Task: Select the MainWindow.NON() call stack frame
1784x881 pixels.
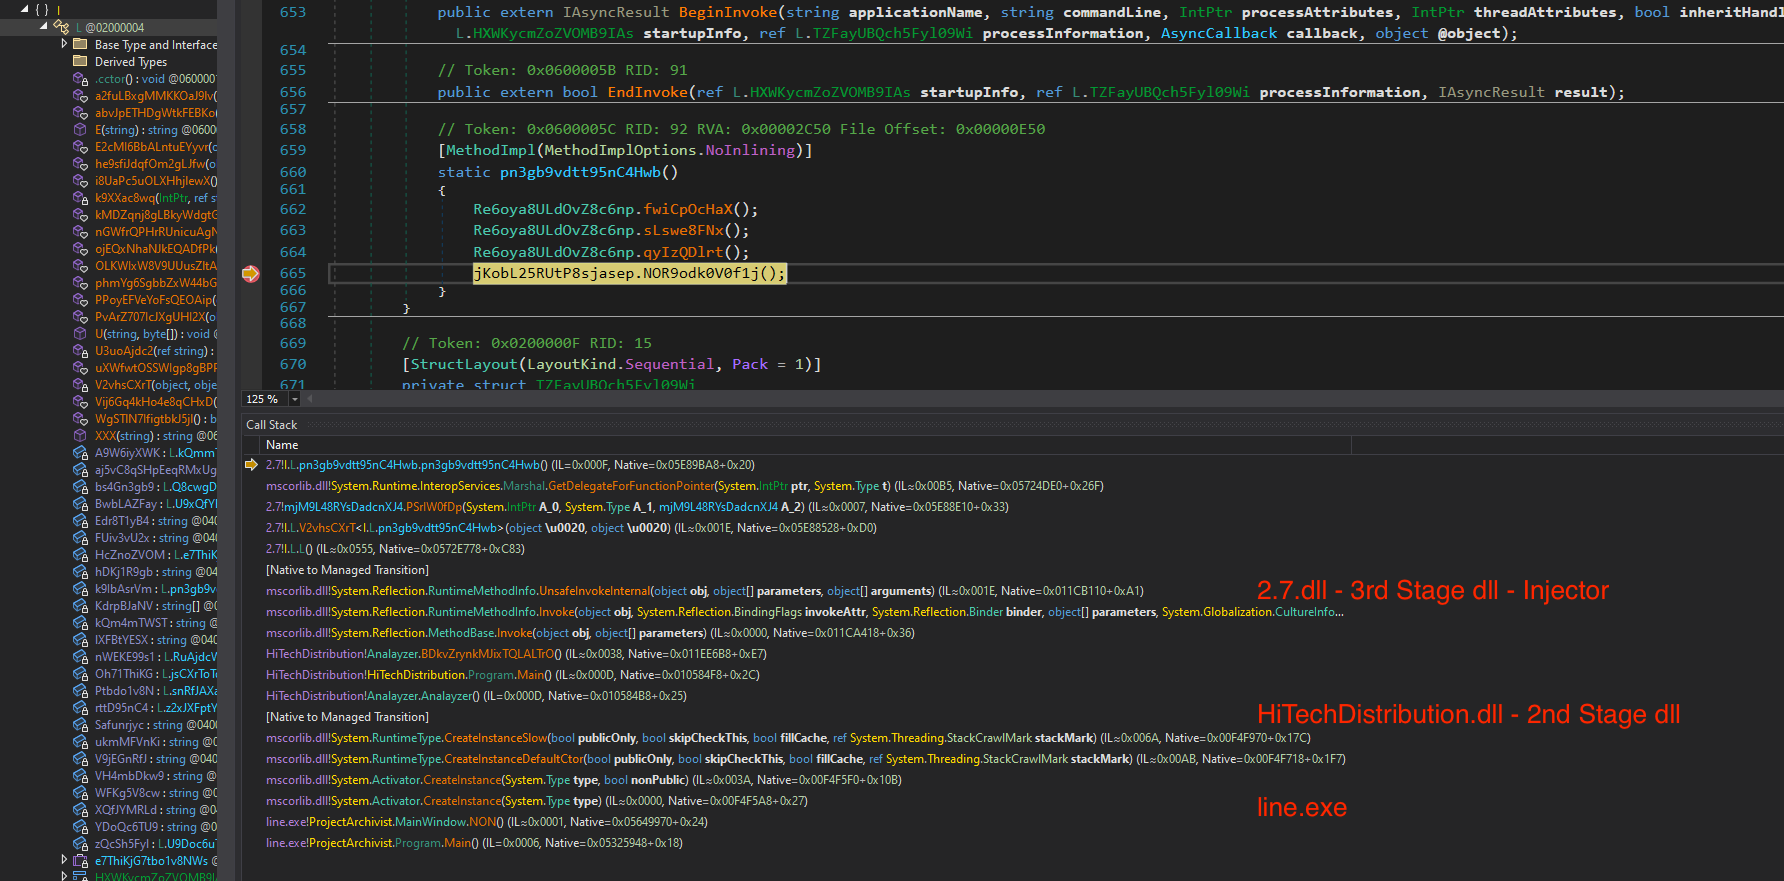Action: (486, 822)
